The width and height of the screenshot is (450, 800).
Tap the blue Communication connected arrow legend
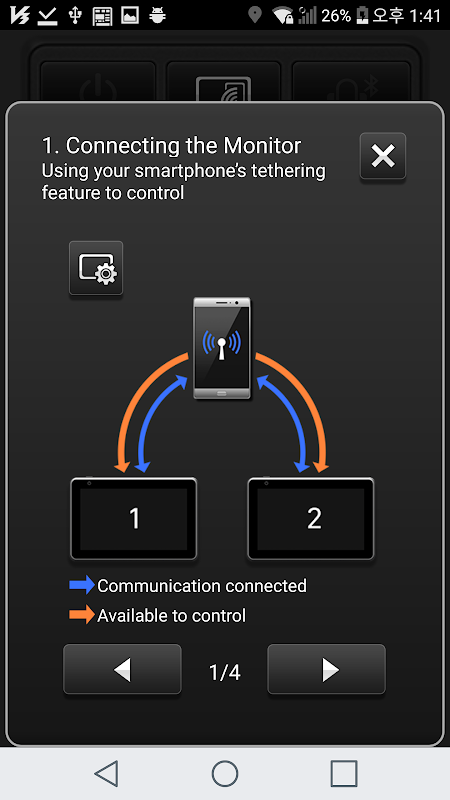(82, 585)
